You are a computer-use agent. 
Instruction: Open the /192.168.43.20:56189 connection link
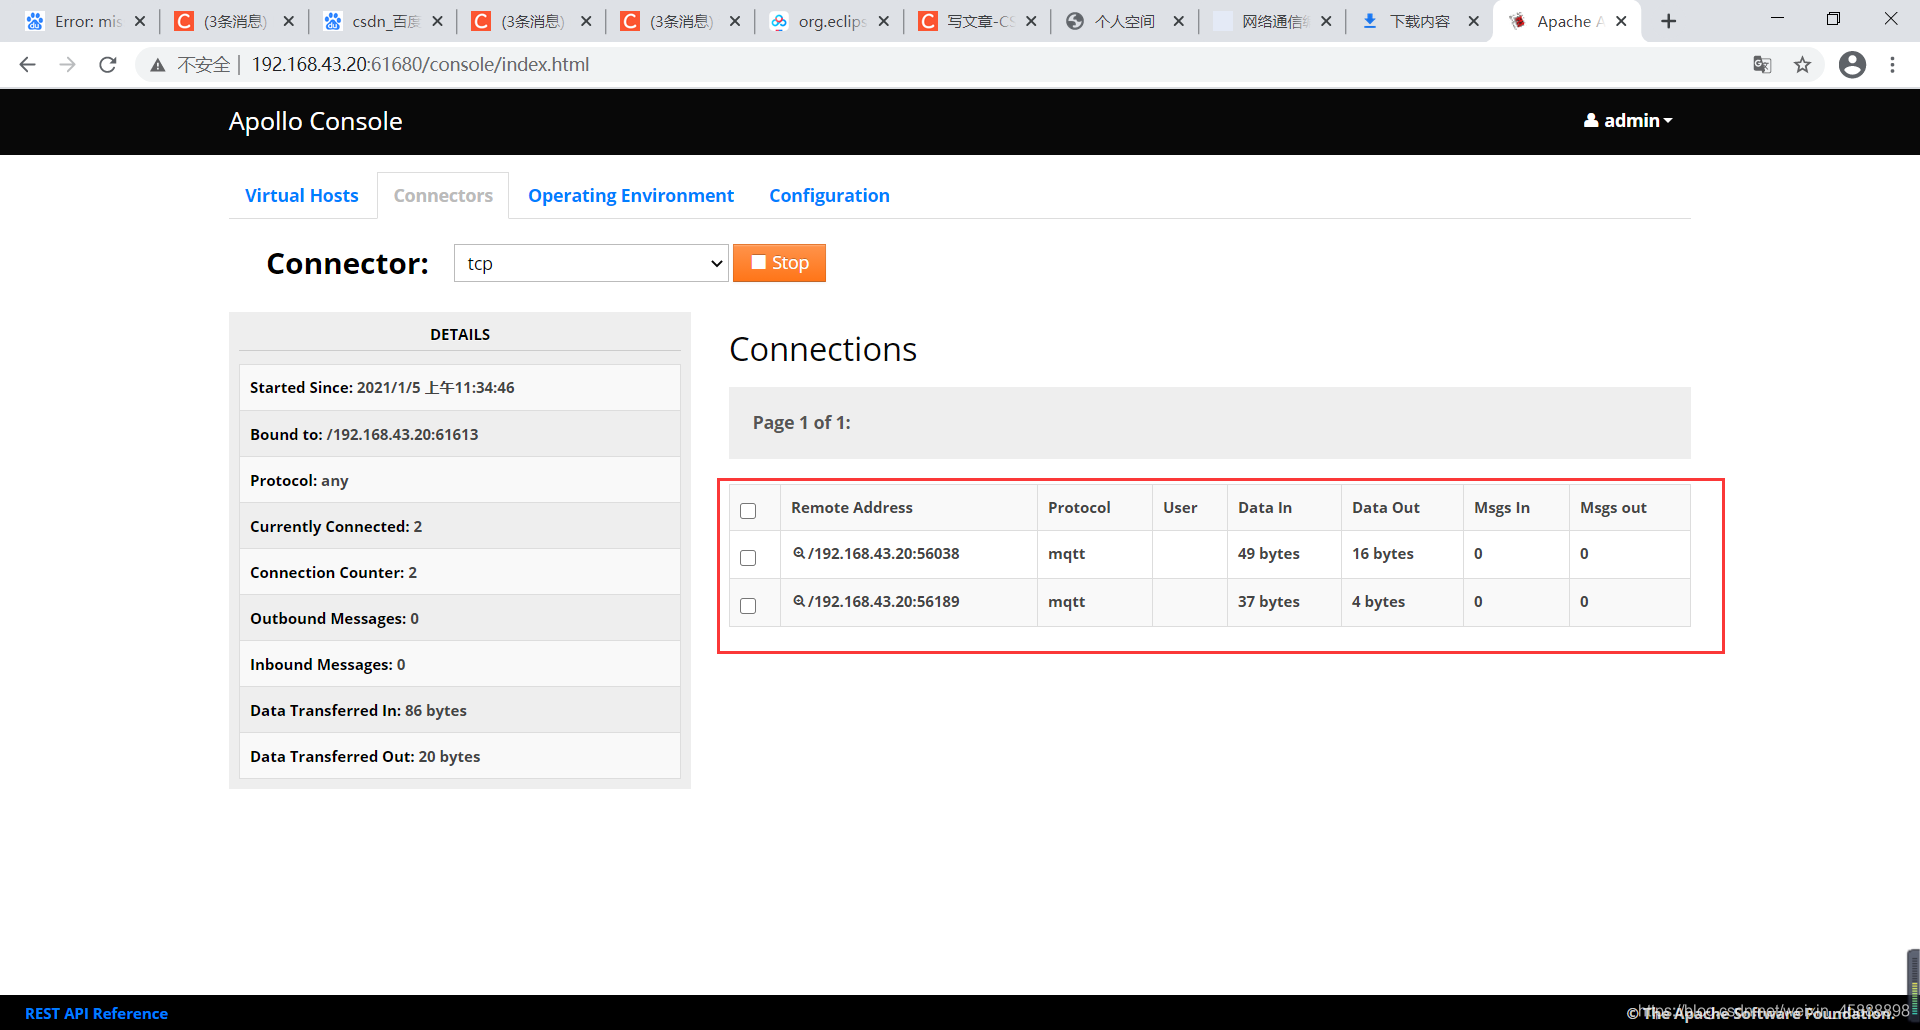(x=883, y=601)
